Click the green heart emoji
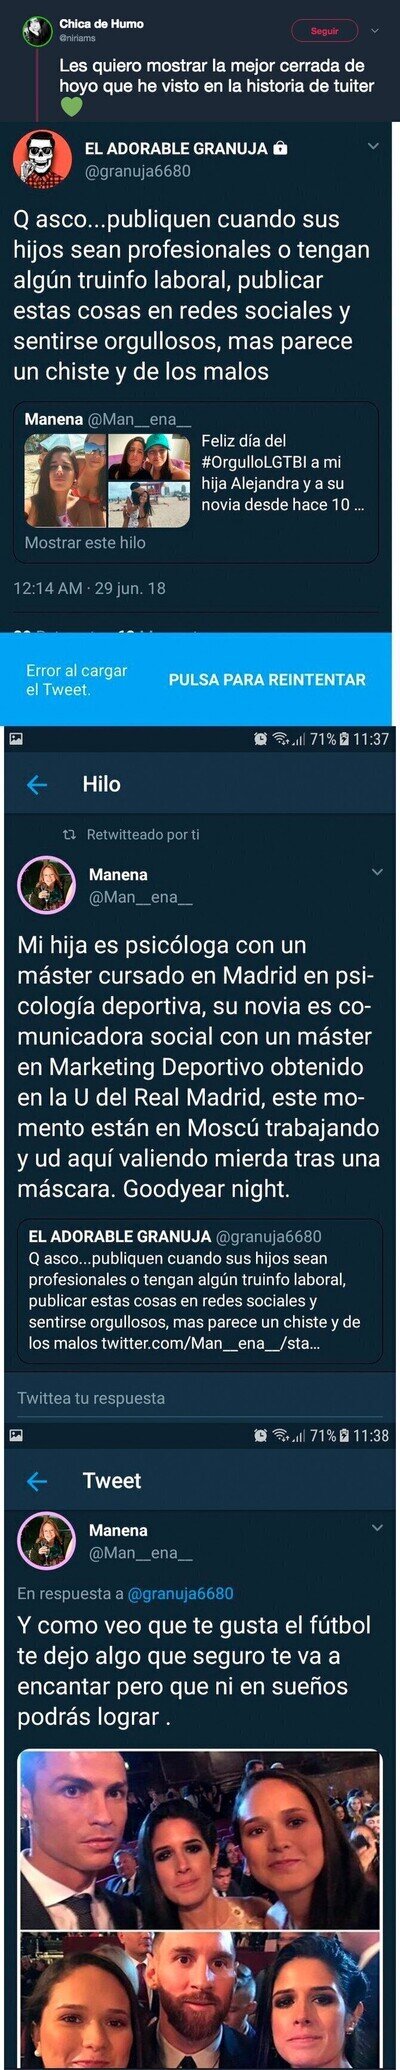 point(70,106)
